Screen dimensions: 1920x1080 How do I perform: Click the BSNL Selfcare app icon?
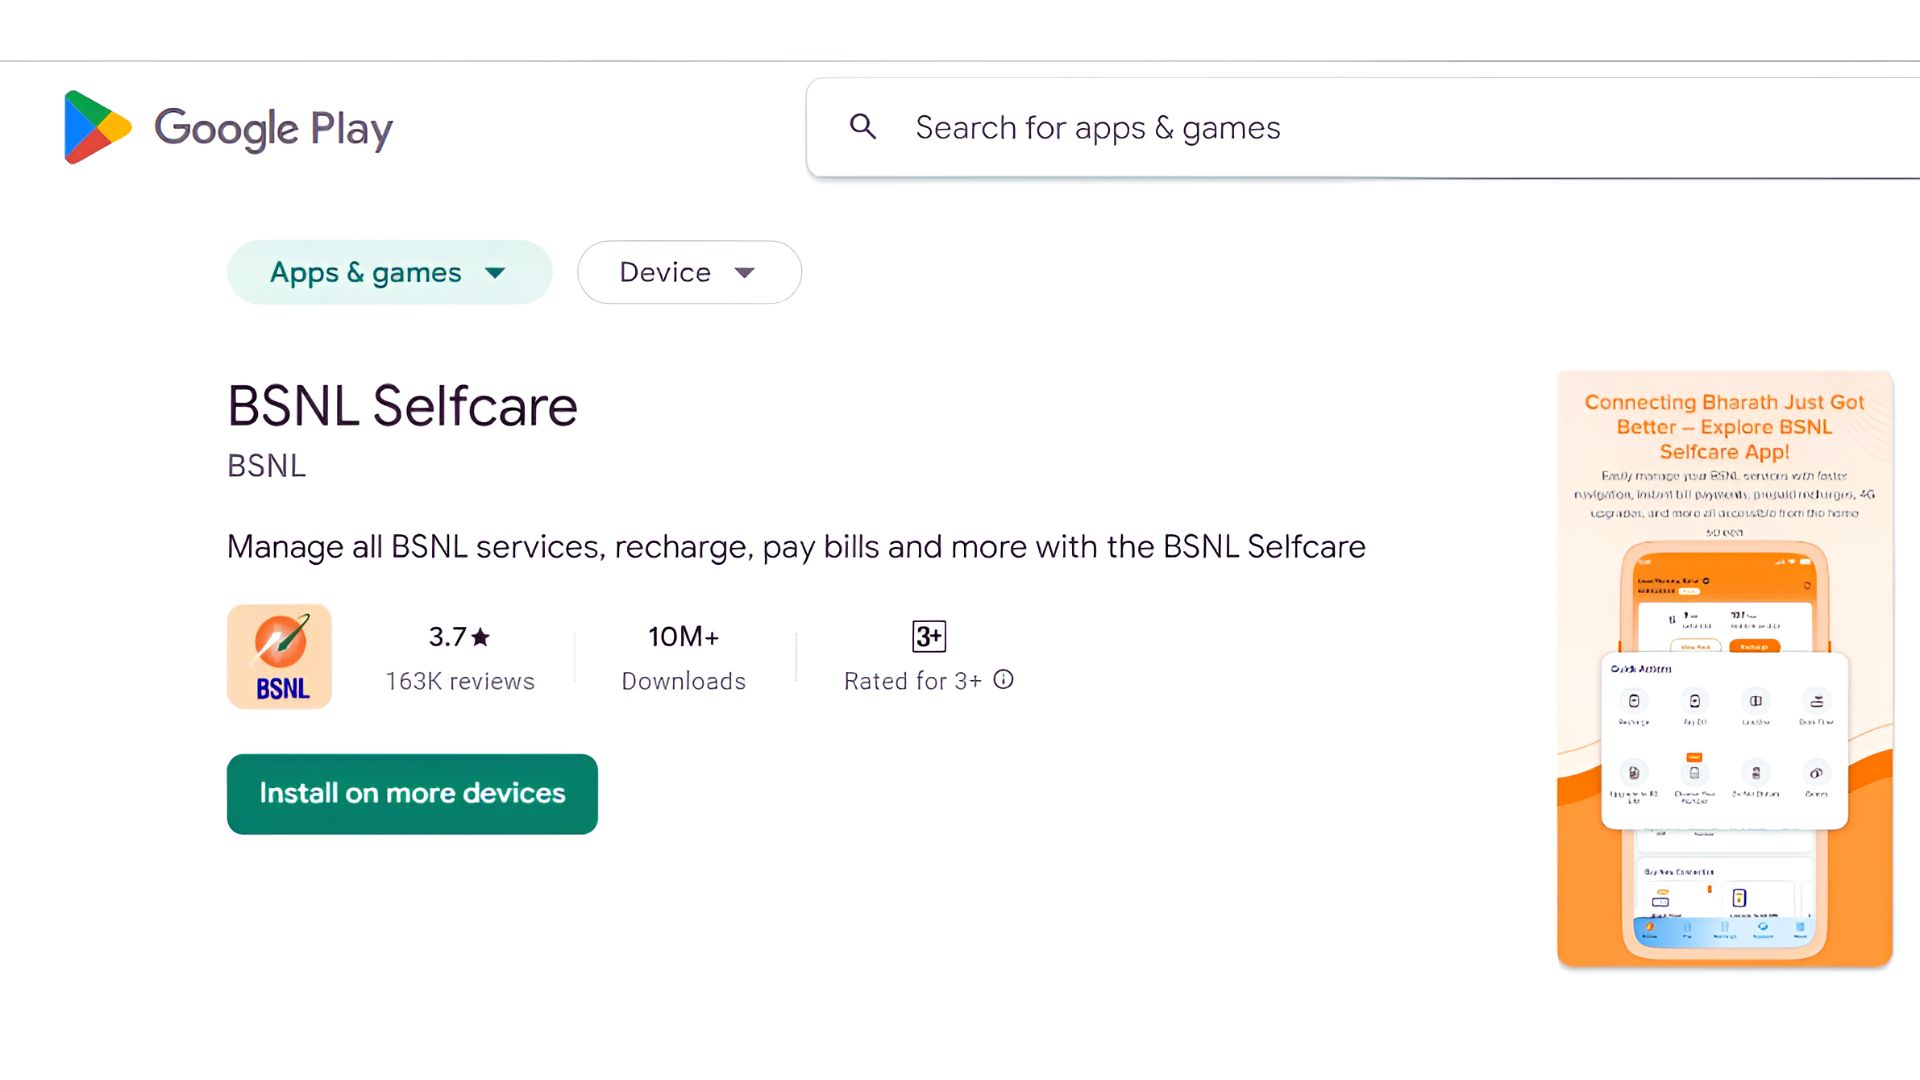pyautogui.click(x=280, y=657)
